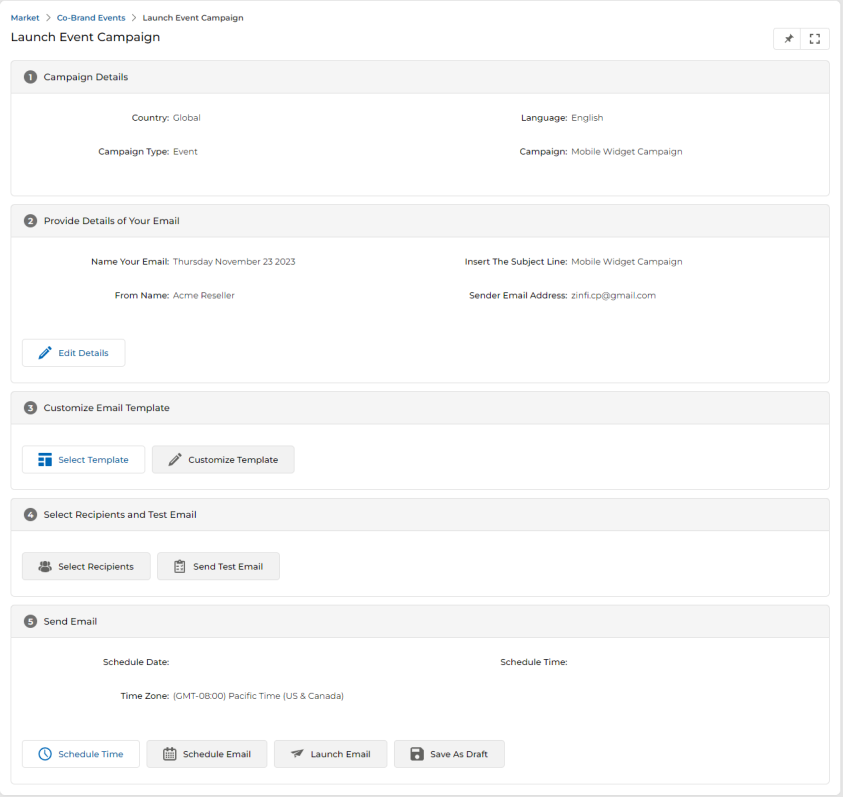
Task: Open Customize Template button
Action: click(x=223, y=460)
